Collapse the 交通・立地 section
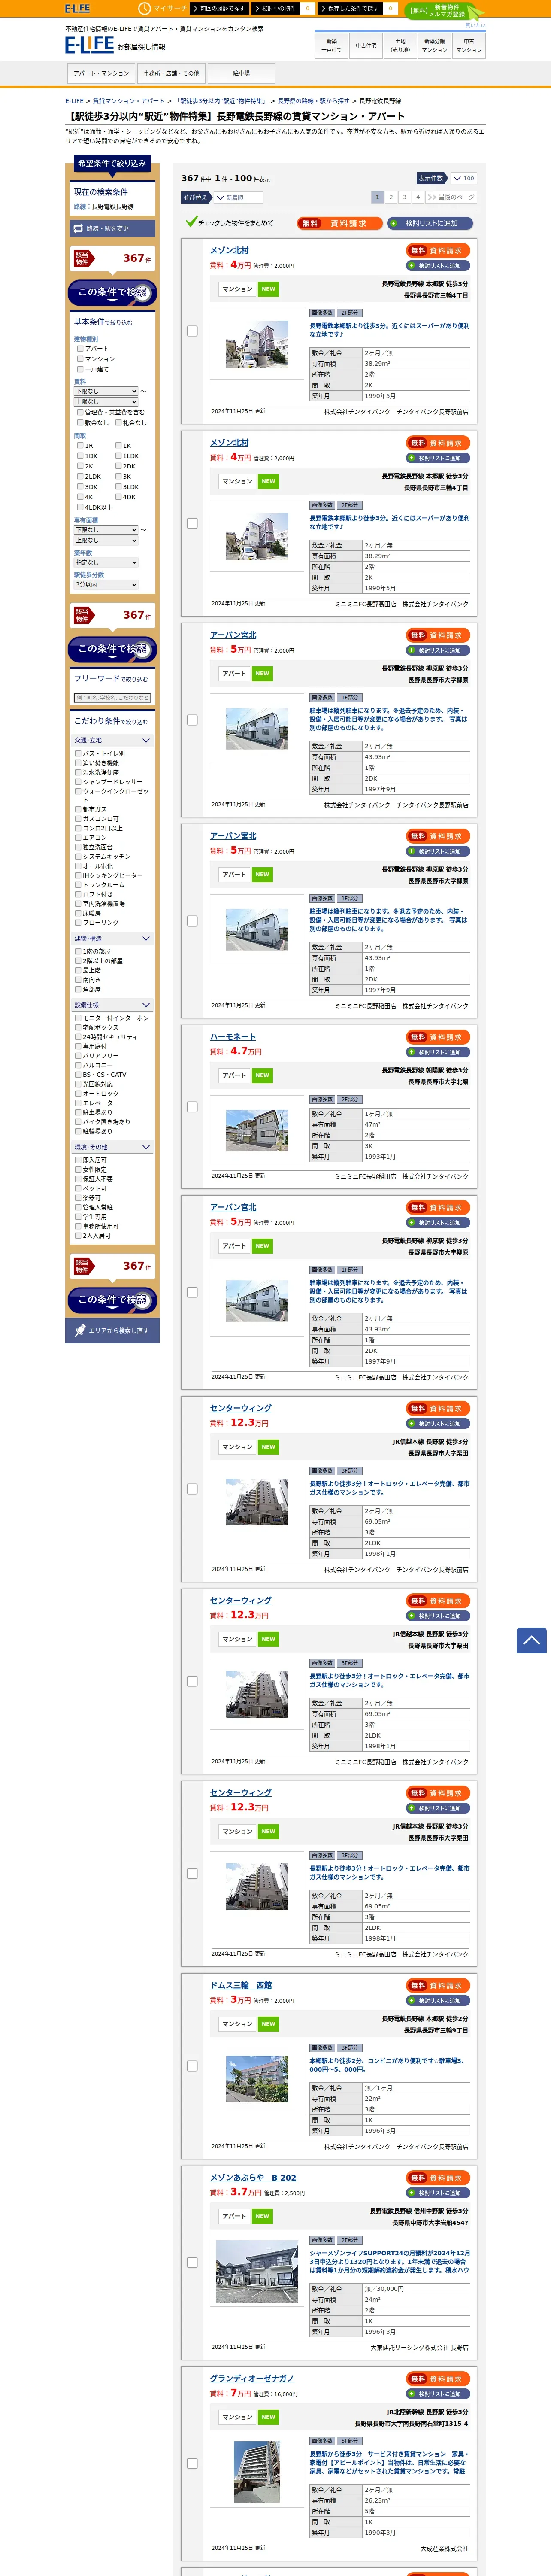The width and height of the screenshot is (551, 2576). (112, 740)
